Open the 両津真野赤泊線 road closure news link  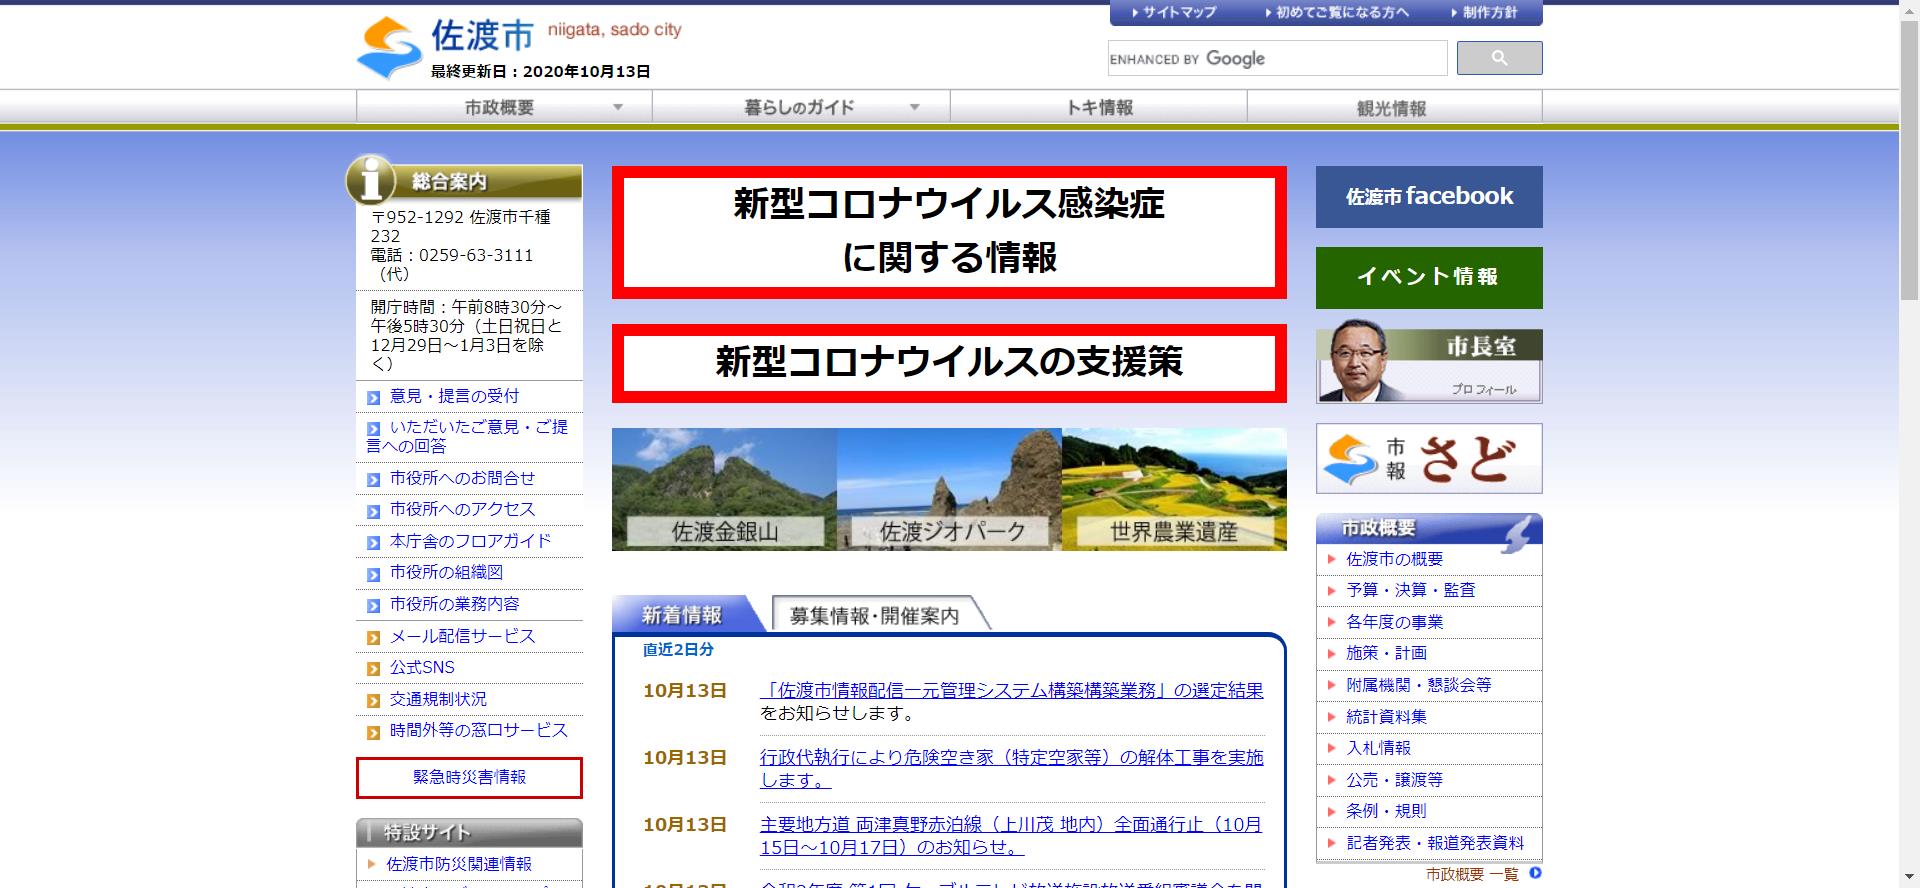coord(1011,836)
